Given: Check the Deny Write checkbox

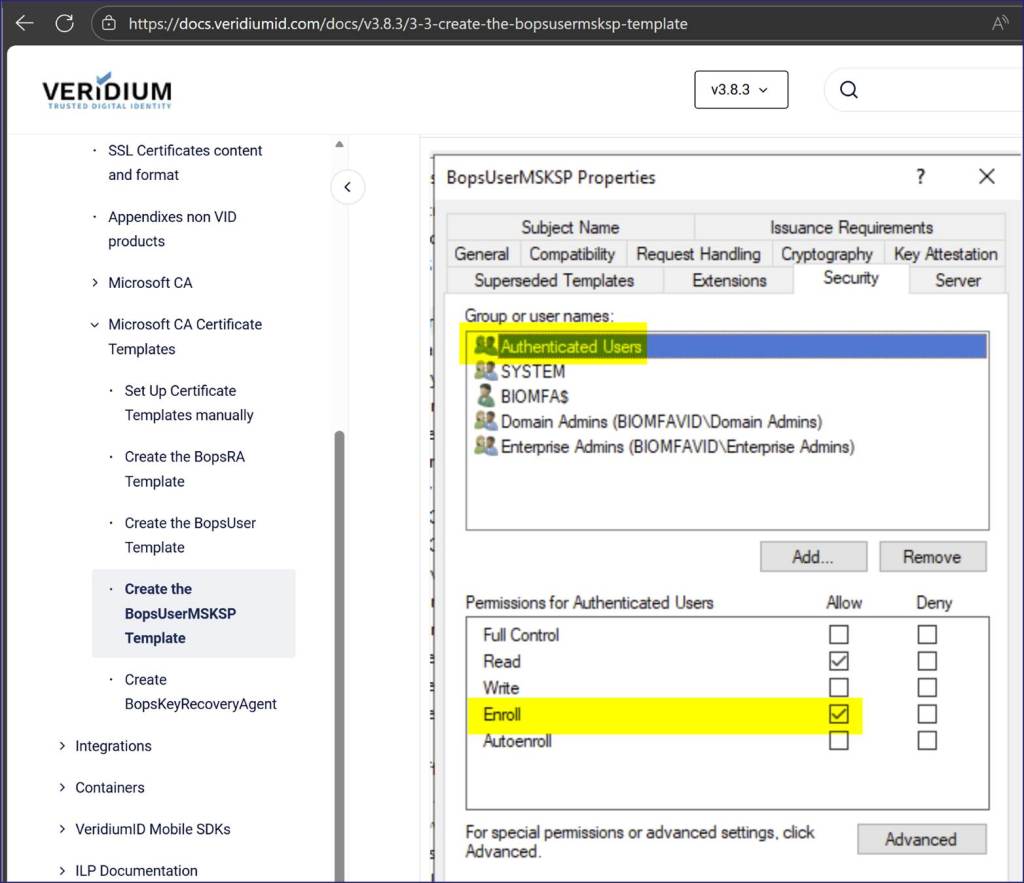Looking at the screenshot, I should click(x=927, y=687).
